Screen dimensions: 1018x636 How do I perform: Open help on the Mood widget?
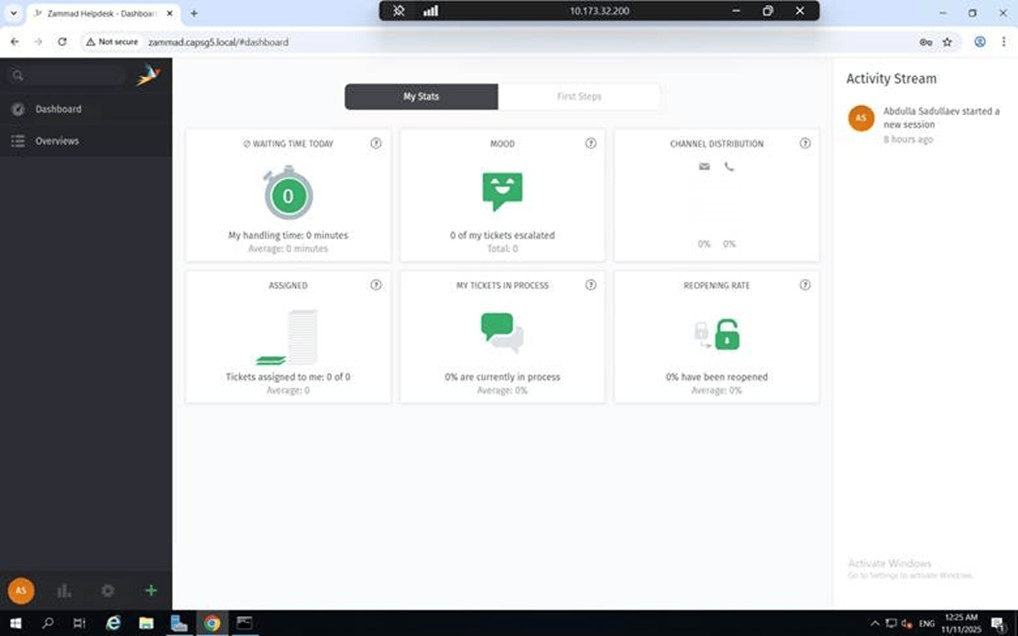point(590,143)
